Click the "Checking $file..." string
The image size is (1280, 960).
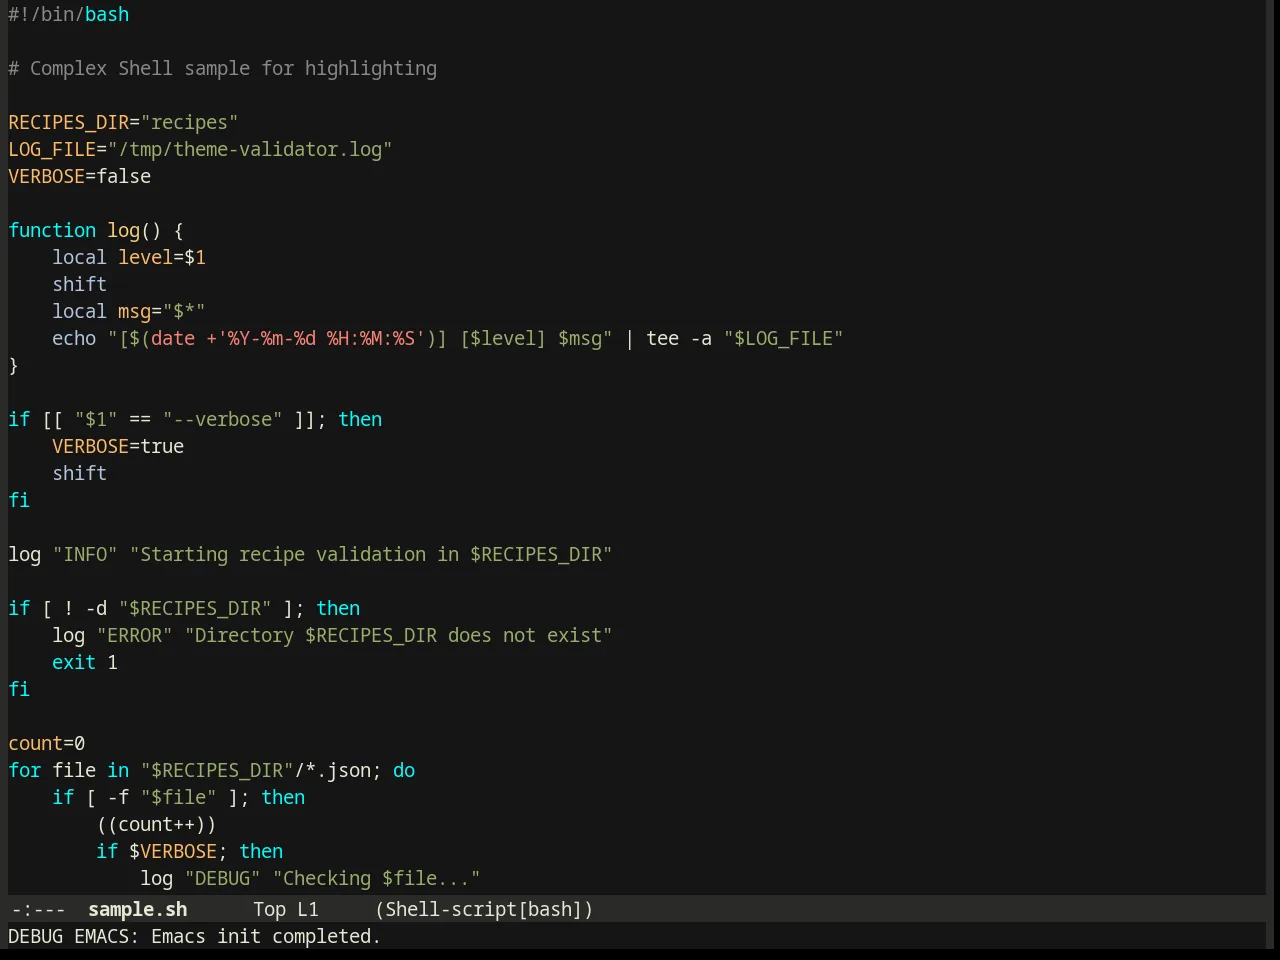[x=376, y=878]
